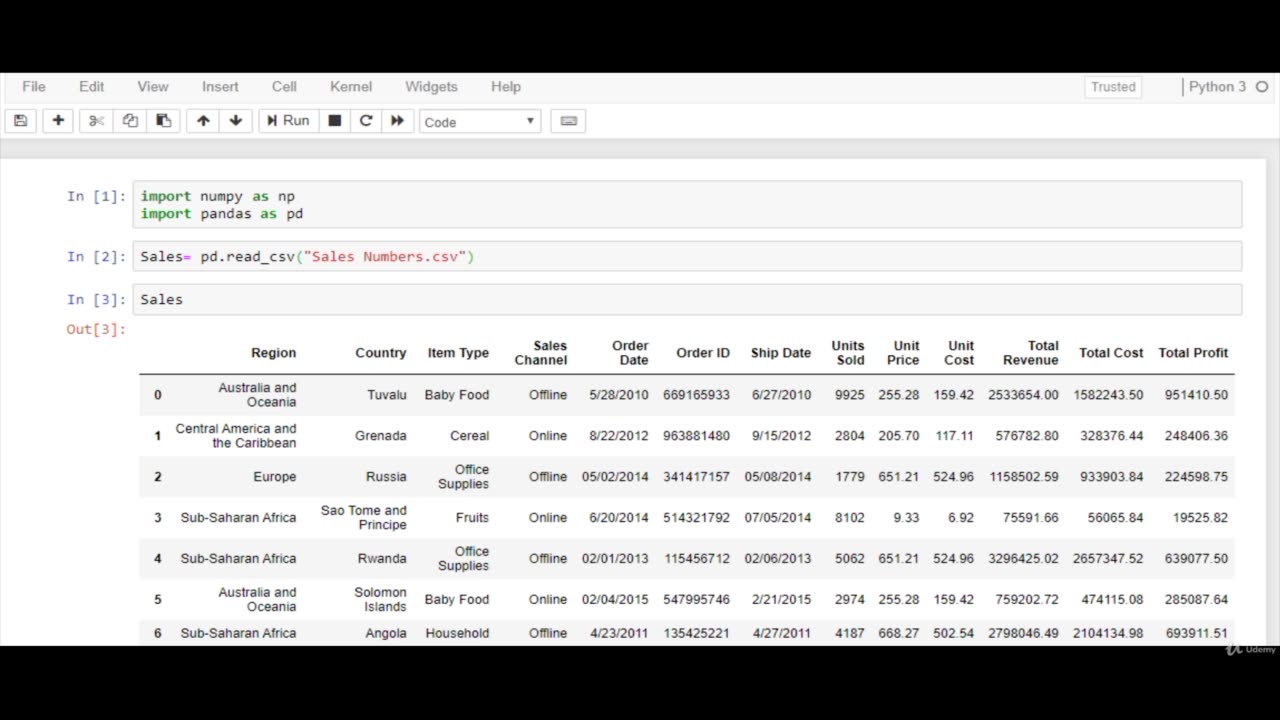Click the Order ID column header
1280x720 pixels.
703,353
